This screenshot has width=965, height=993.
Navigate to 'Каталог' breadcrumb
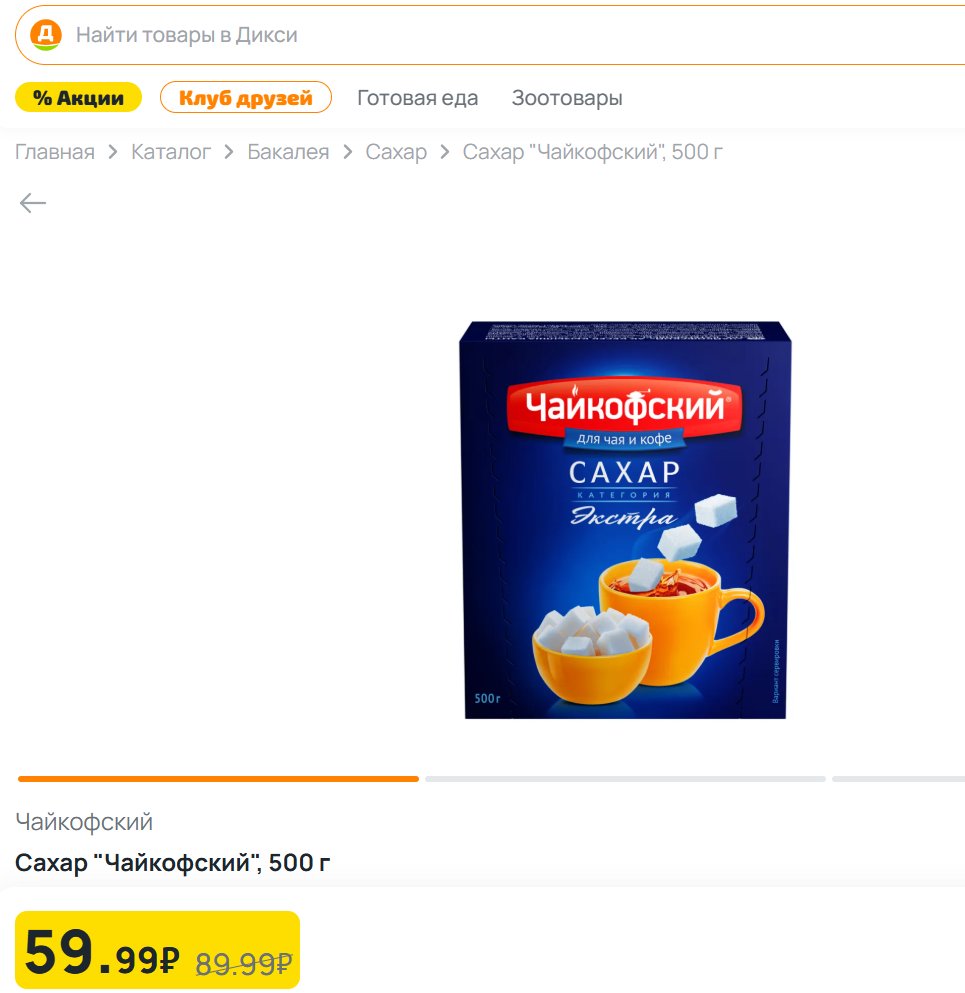(171, 152)
